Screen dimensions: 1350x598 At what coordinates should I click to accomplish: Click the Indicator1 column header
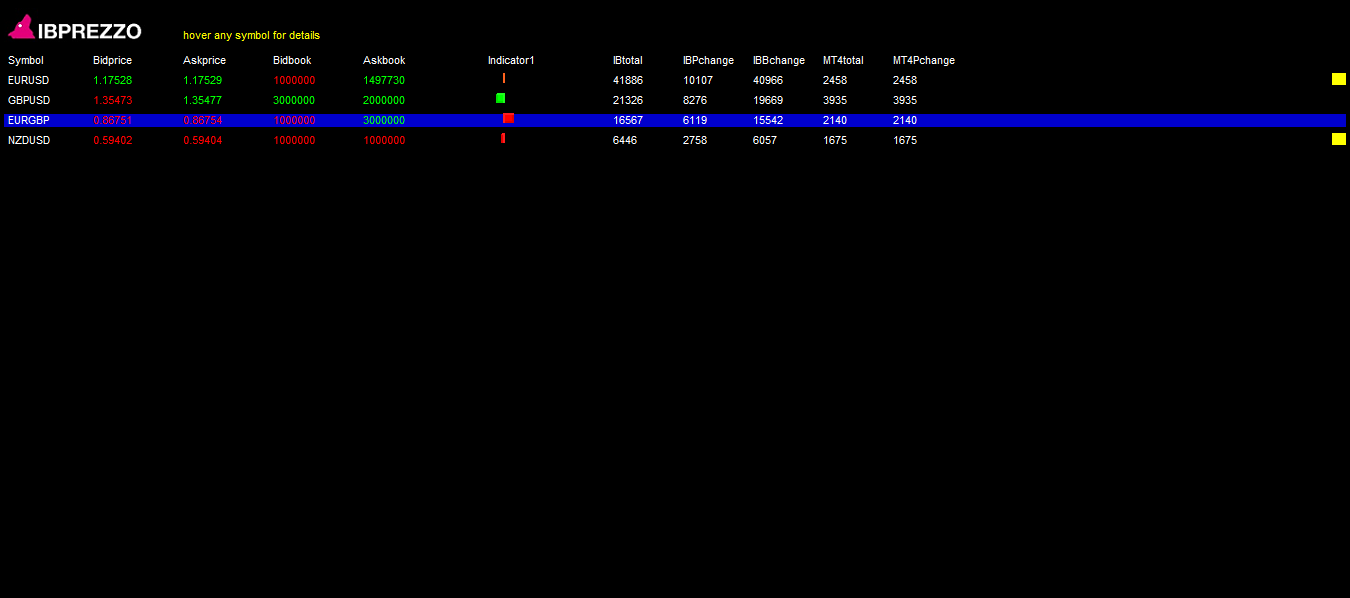[511, 60]
